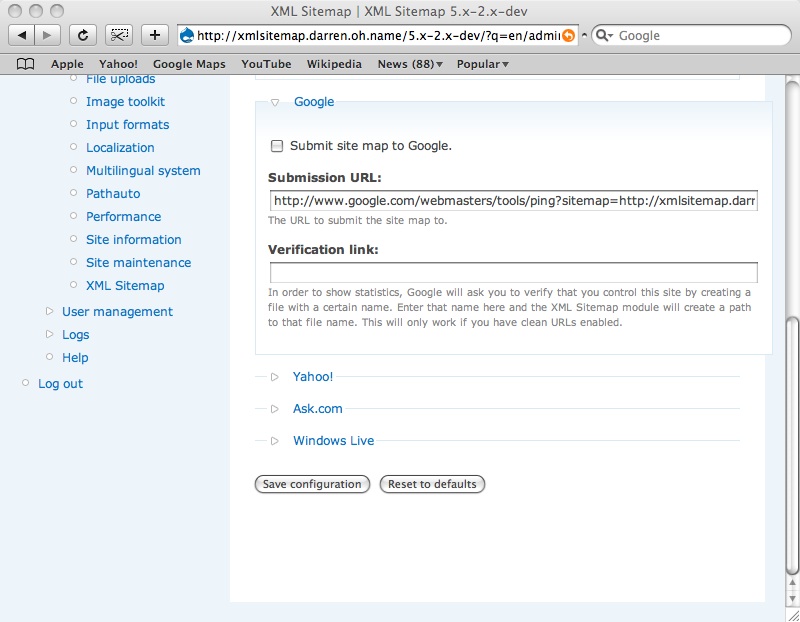Reload the page with the refresh icon
This screenshot has width=800, height=622.
(x=83, y=35)
